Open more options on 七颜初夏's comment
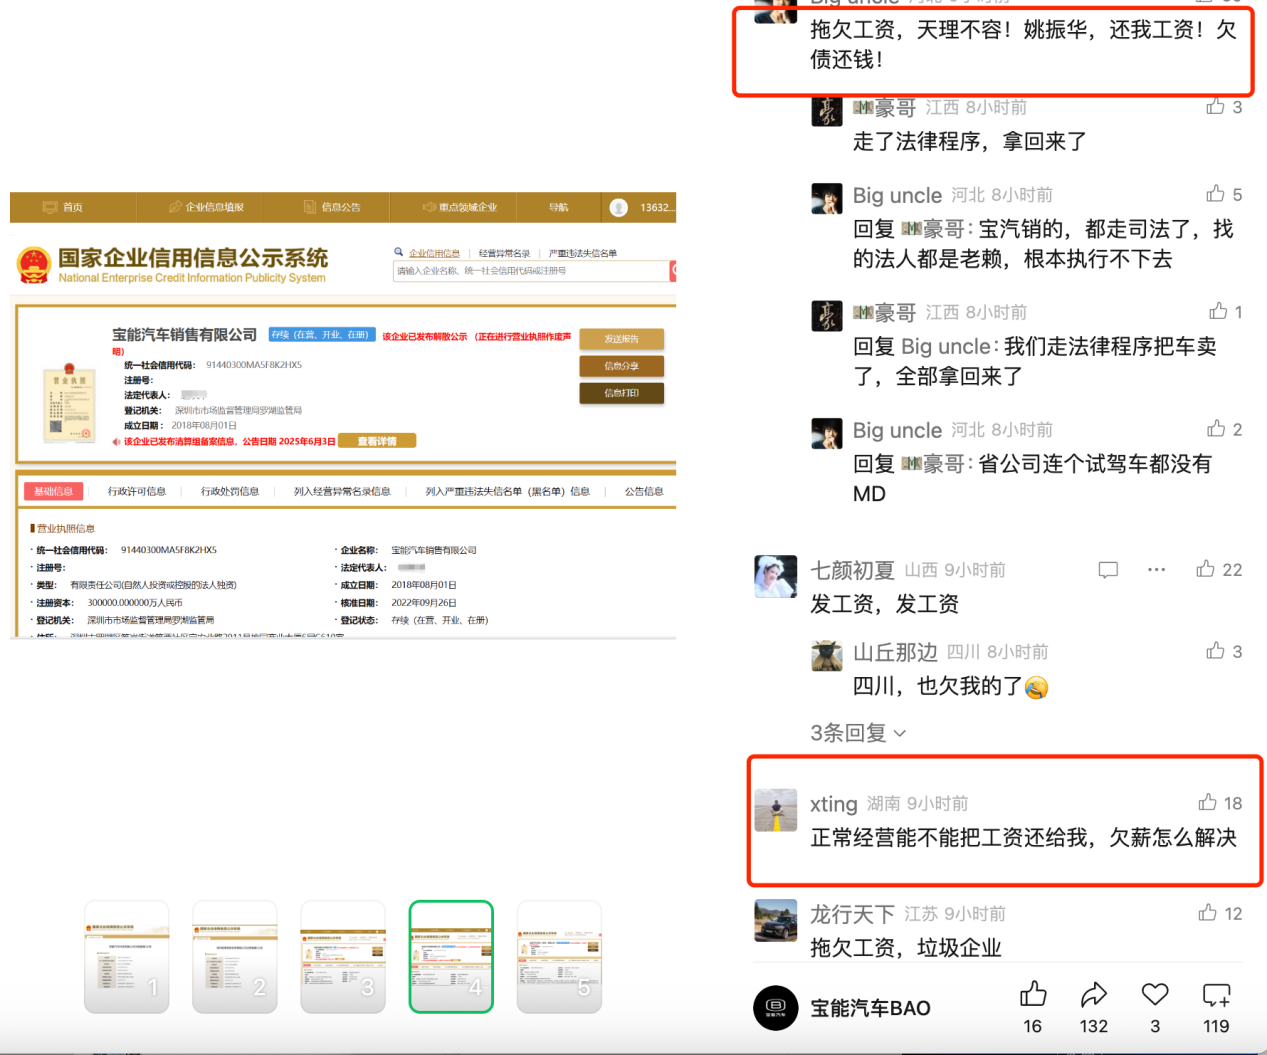 pos(1157,569)
